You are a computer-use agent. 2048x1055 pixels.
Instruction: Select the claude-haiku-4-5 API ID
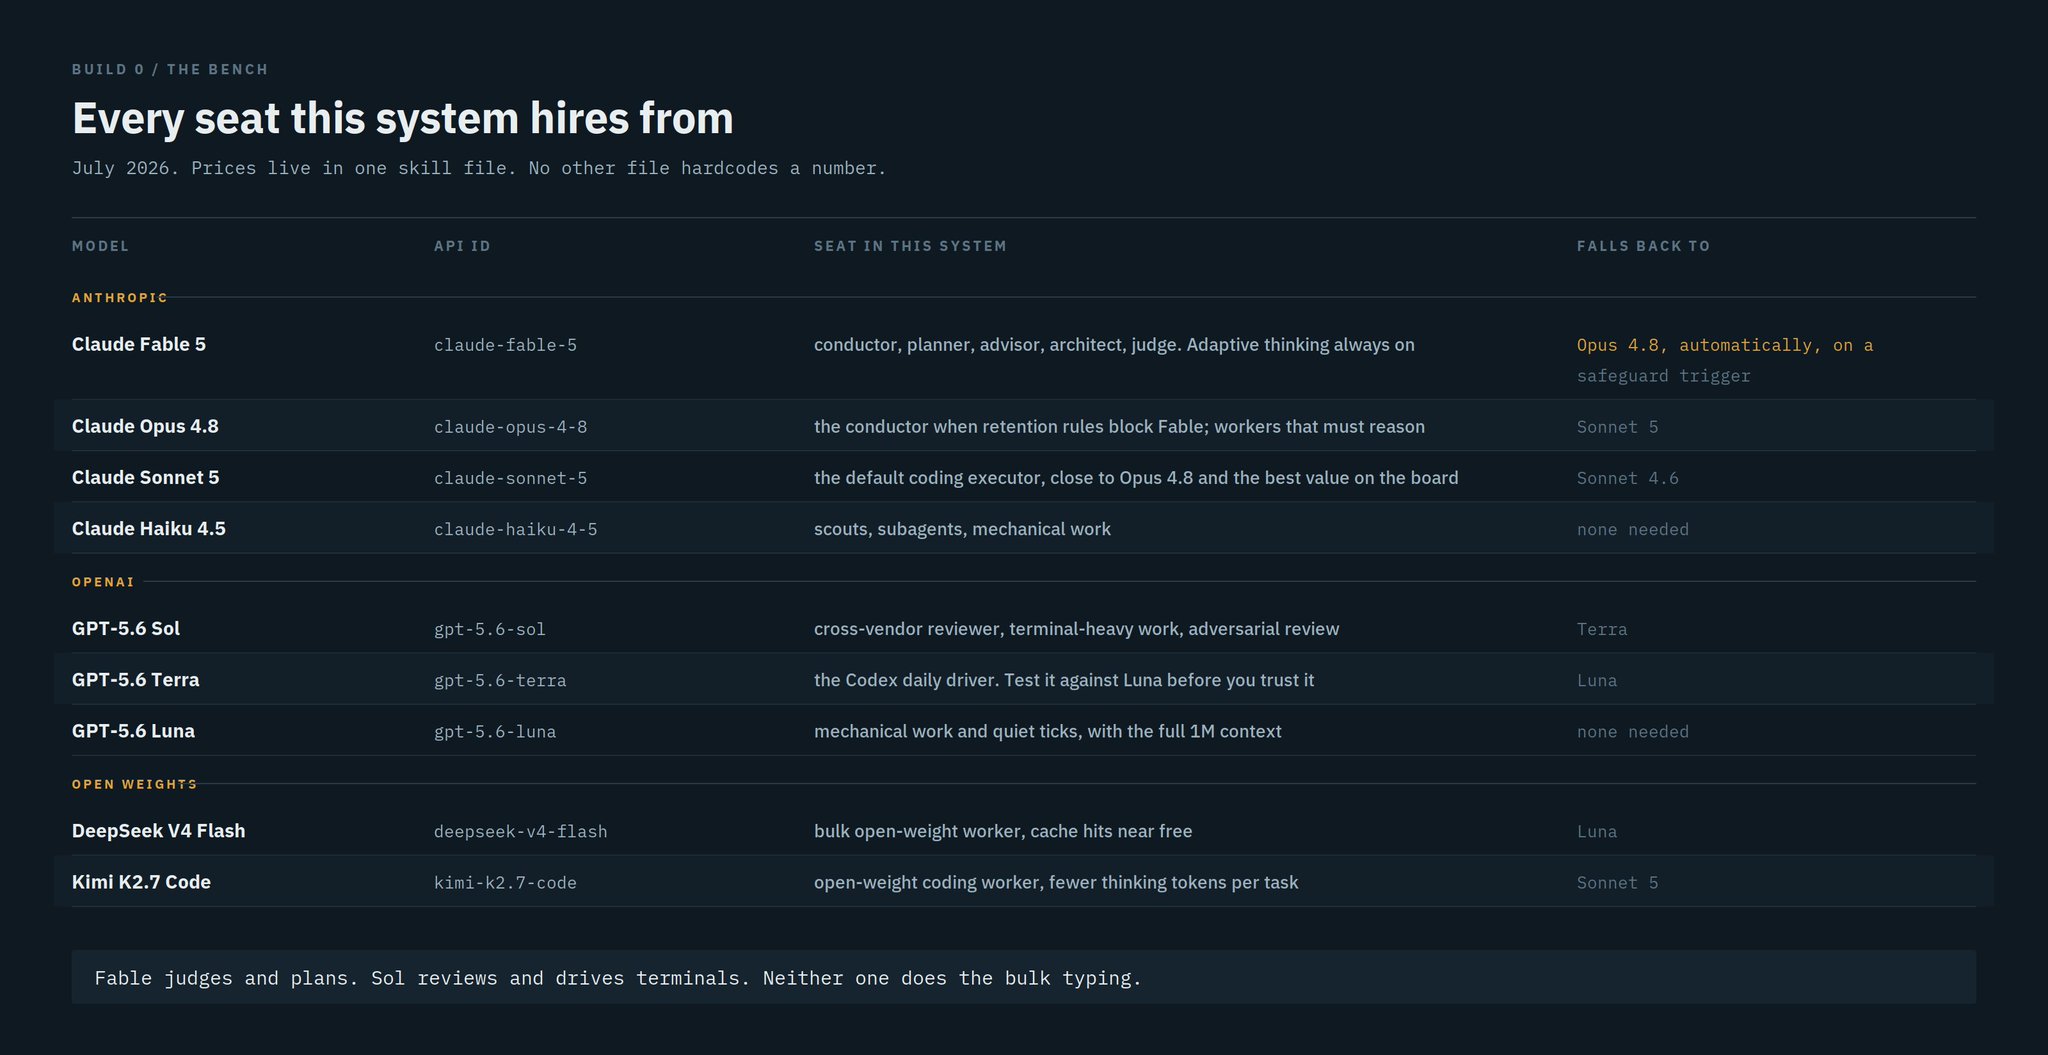515,529
